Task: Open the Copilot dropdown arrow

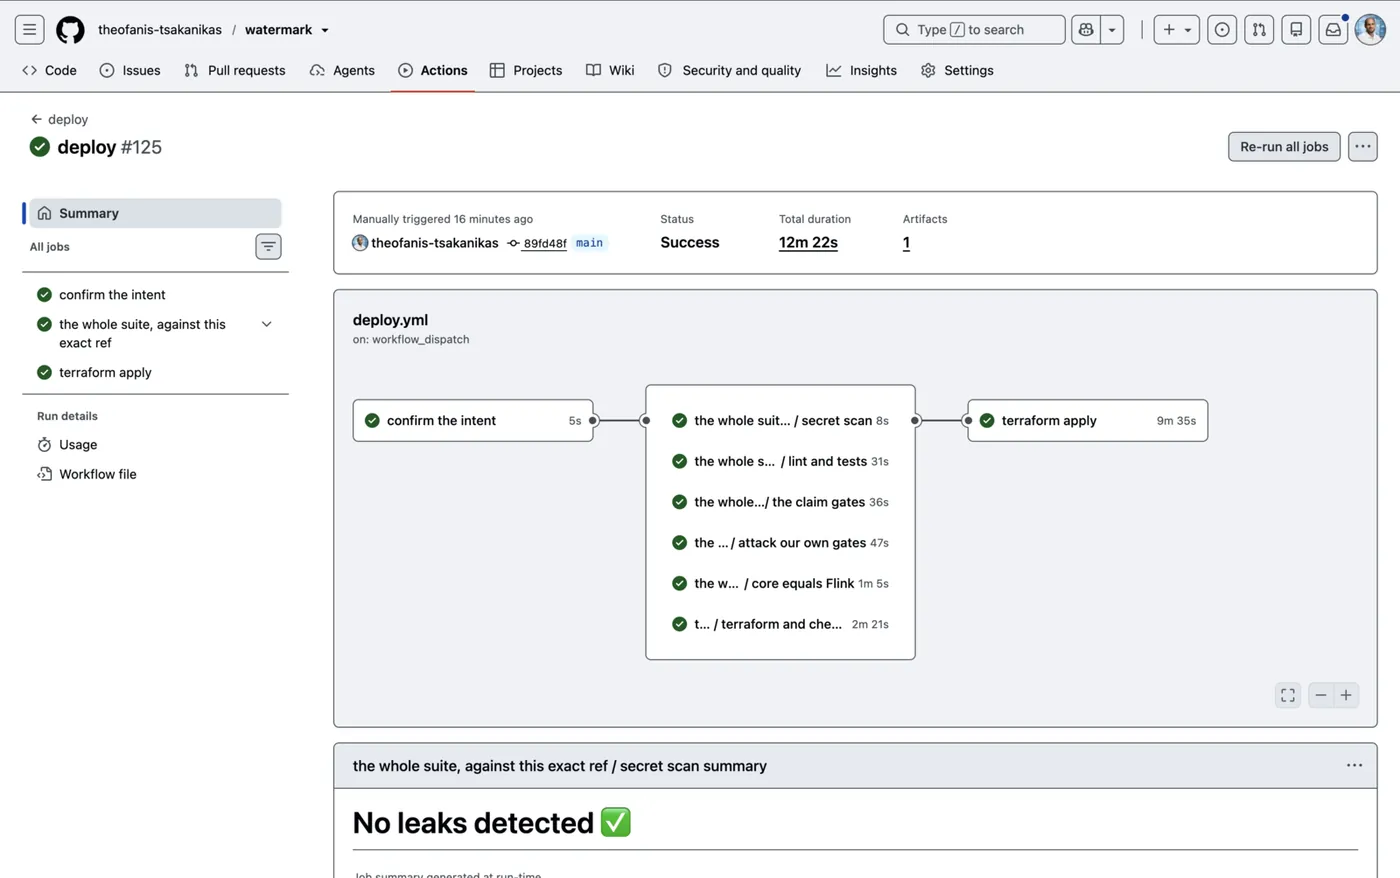Action: (x=1112, y=30)
